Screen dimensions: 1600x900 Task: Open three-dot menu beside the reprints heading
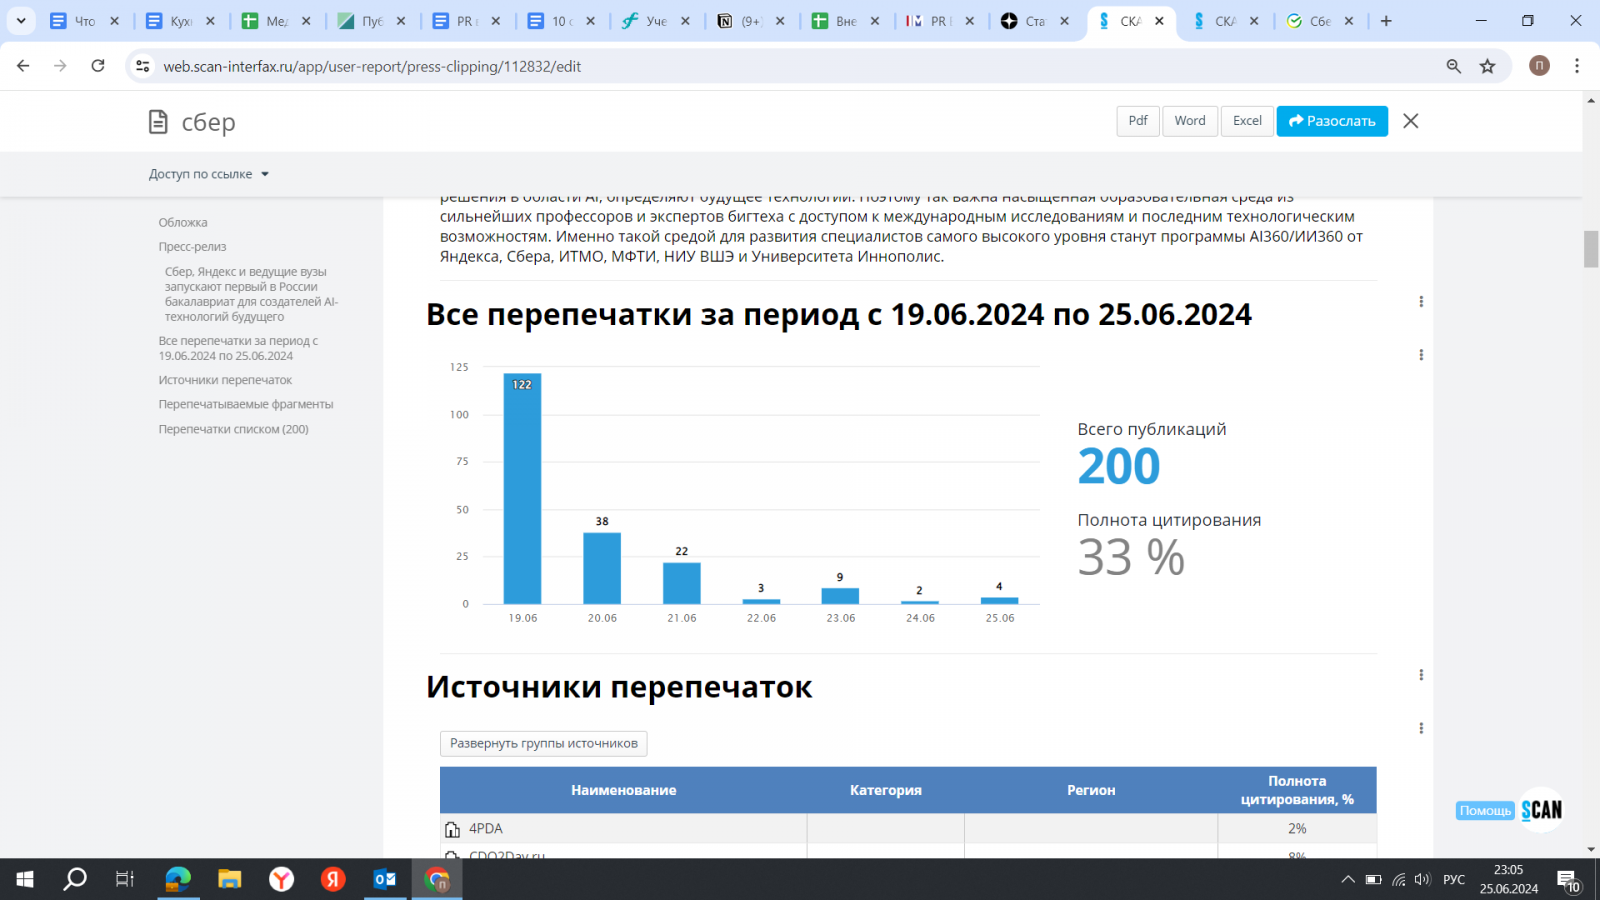(x=1421, y=302)
